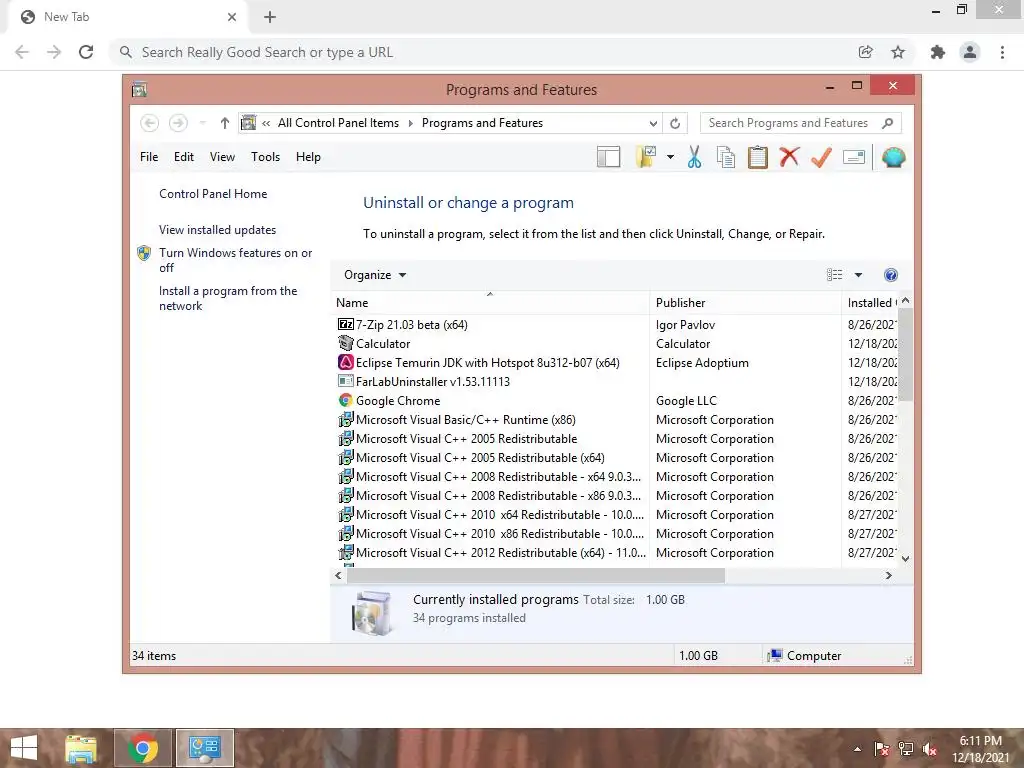Click the Up one level arrow
Screen dimensions: 1024x768
pyautogui.click(x=225, y=123)
